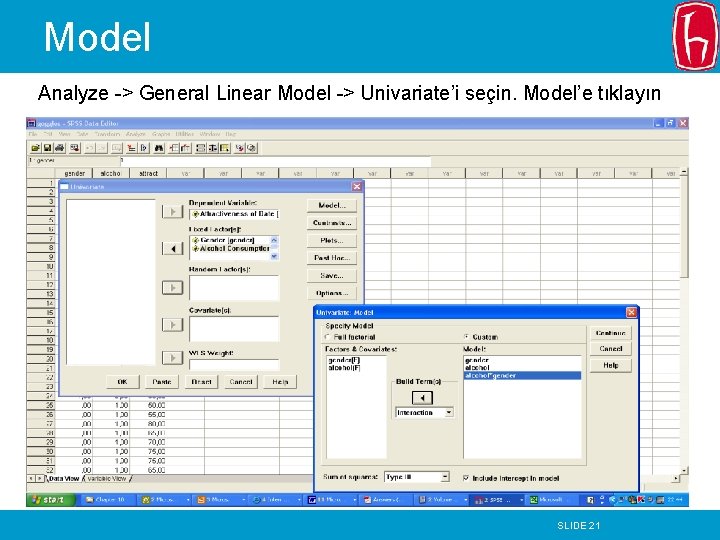Click Help in the Univariate: Model dialog
This screenshot has height=540, width=720.
click(x=610, y=365)
